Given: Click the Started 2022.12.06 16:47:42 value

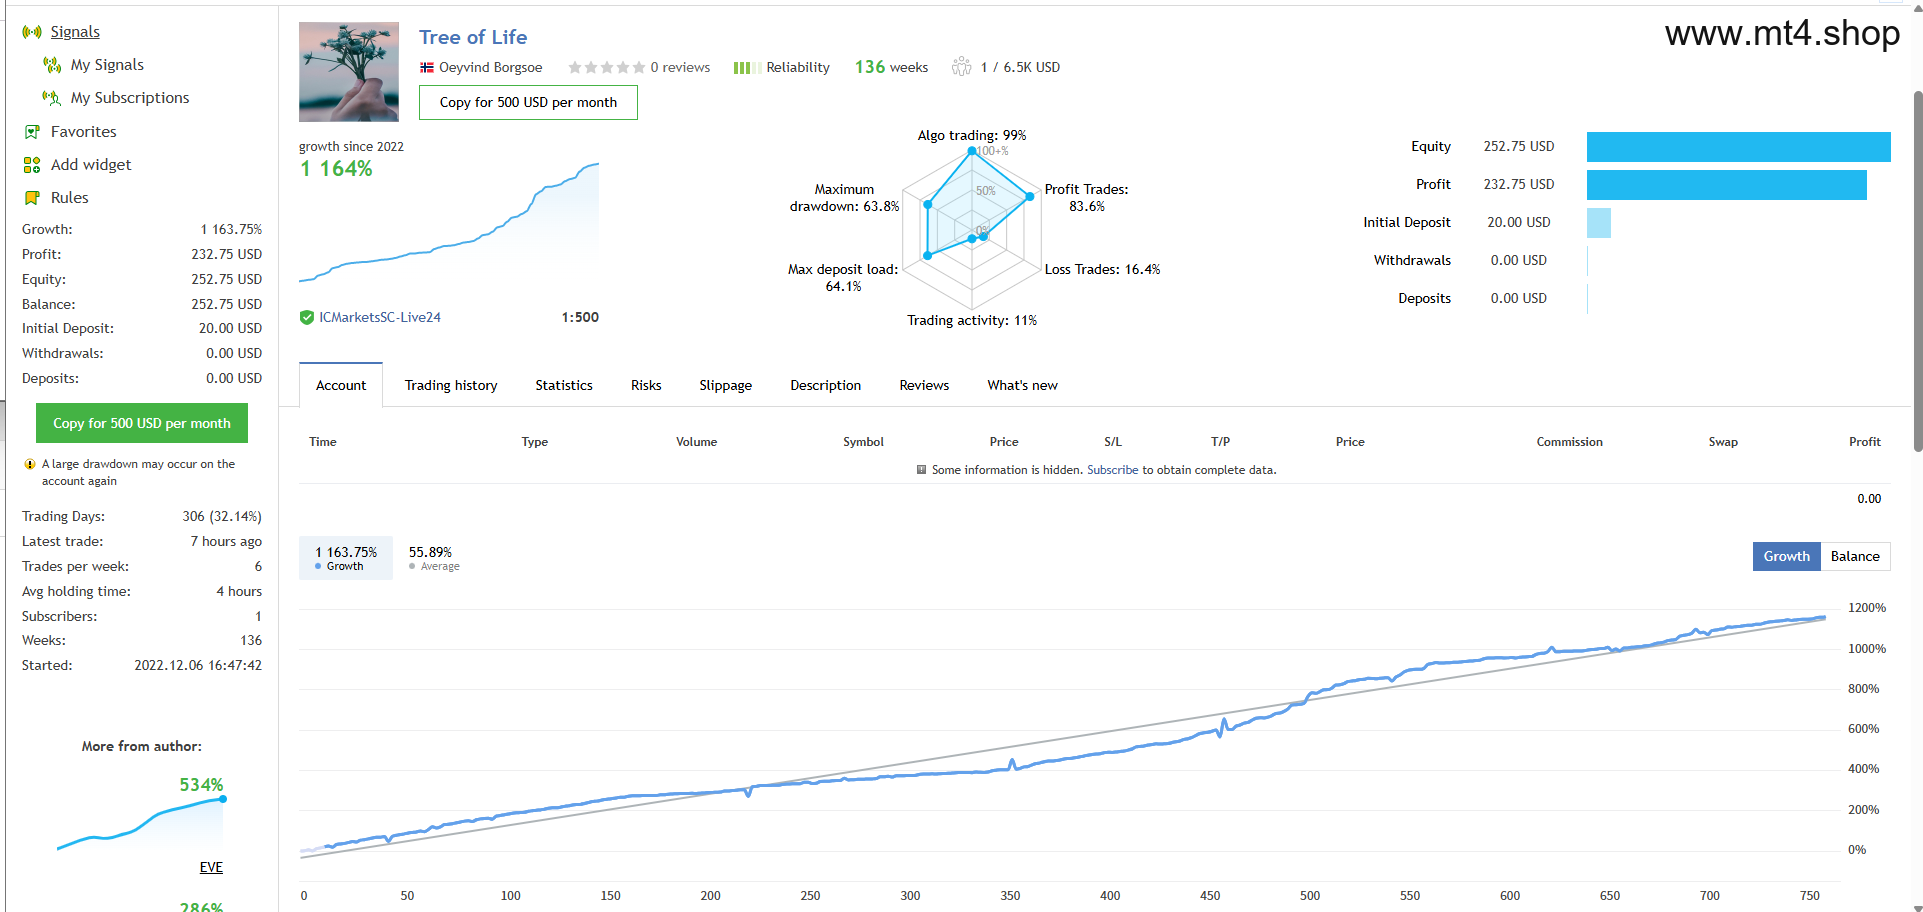Looking at the screenshot, I should point(198,666).
